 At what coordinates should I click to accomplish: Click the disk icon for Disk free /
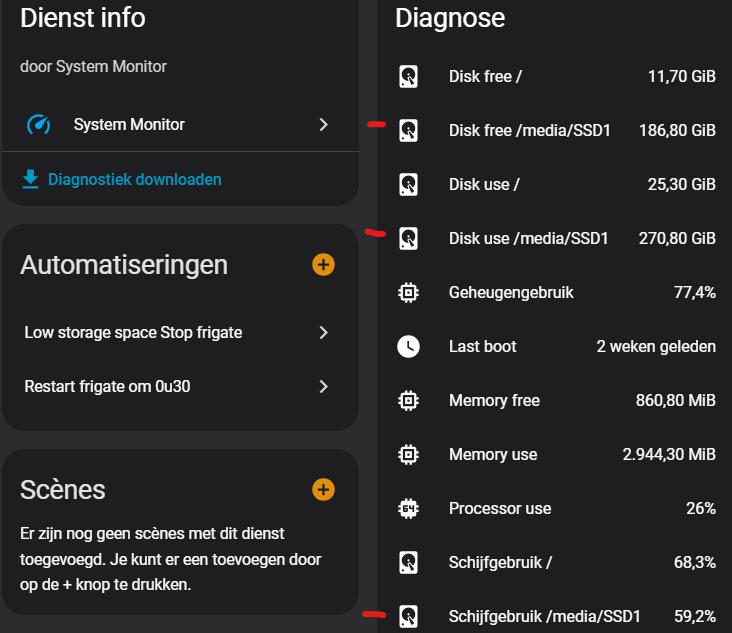tap(408, 76)
